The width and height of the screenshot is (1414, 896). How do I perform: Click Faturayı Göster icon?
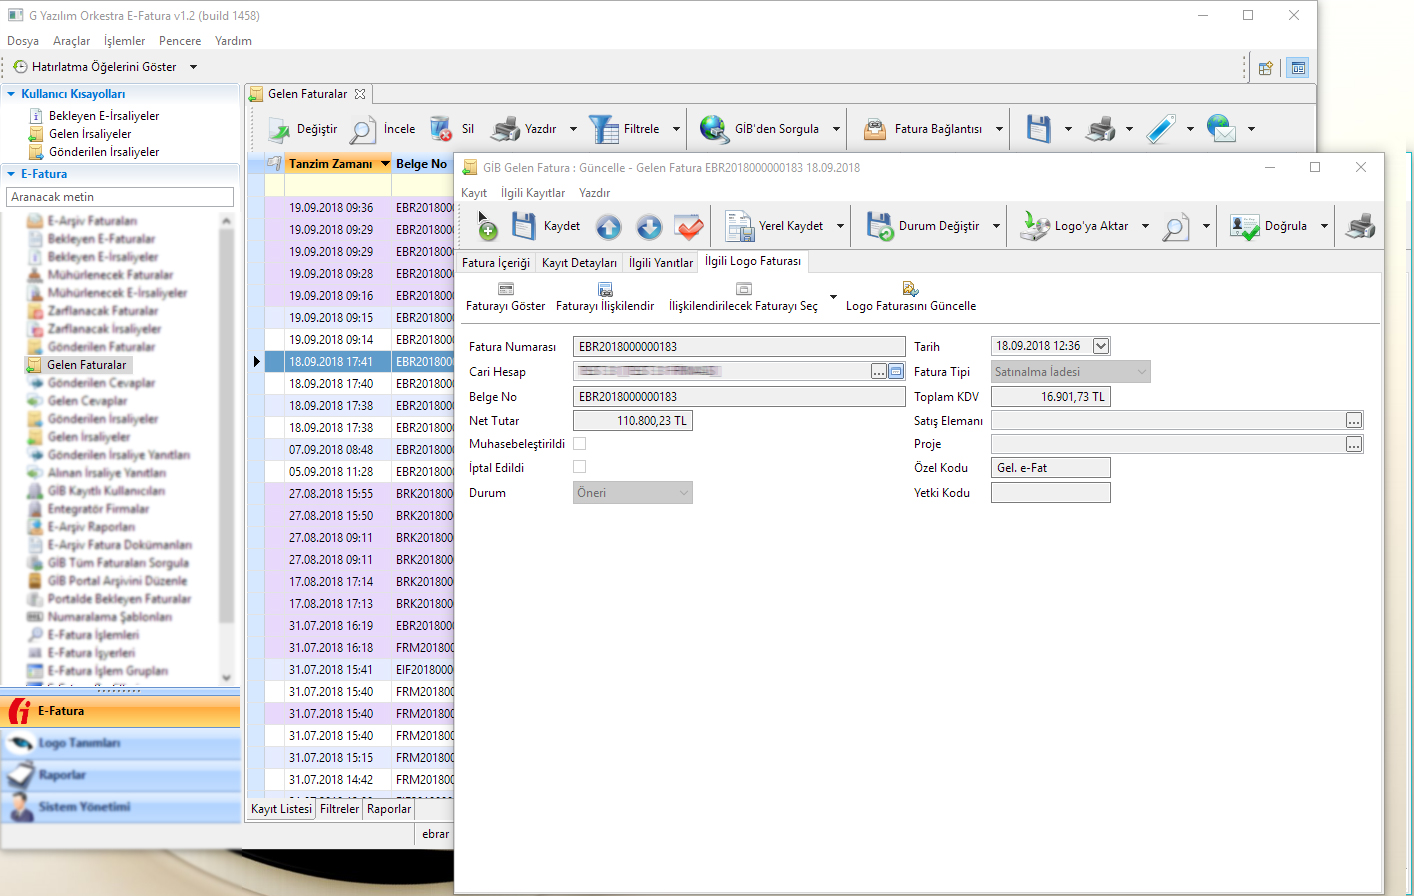point(506,289)
